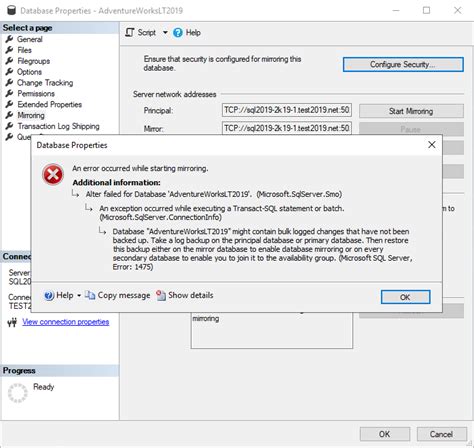Open the Script dropdown arrow
The image size is (474, 448).
pos(165,33)
